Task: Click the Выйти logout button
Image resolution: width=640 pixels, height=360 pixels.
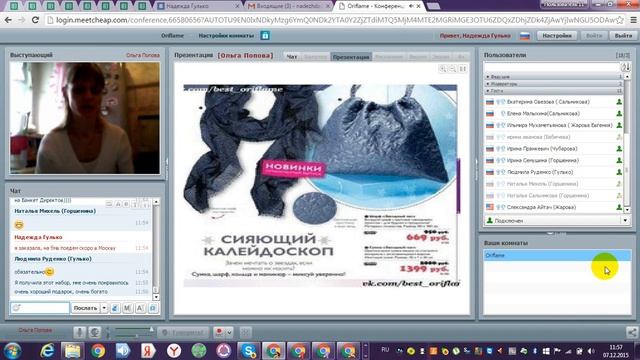Action: 623,36
